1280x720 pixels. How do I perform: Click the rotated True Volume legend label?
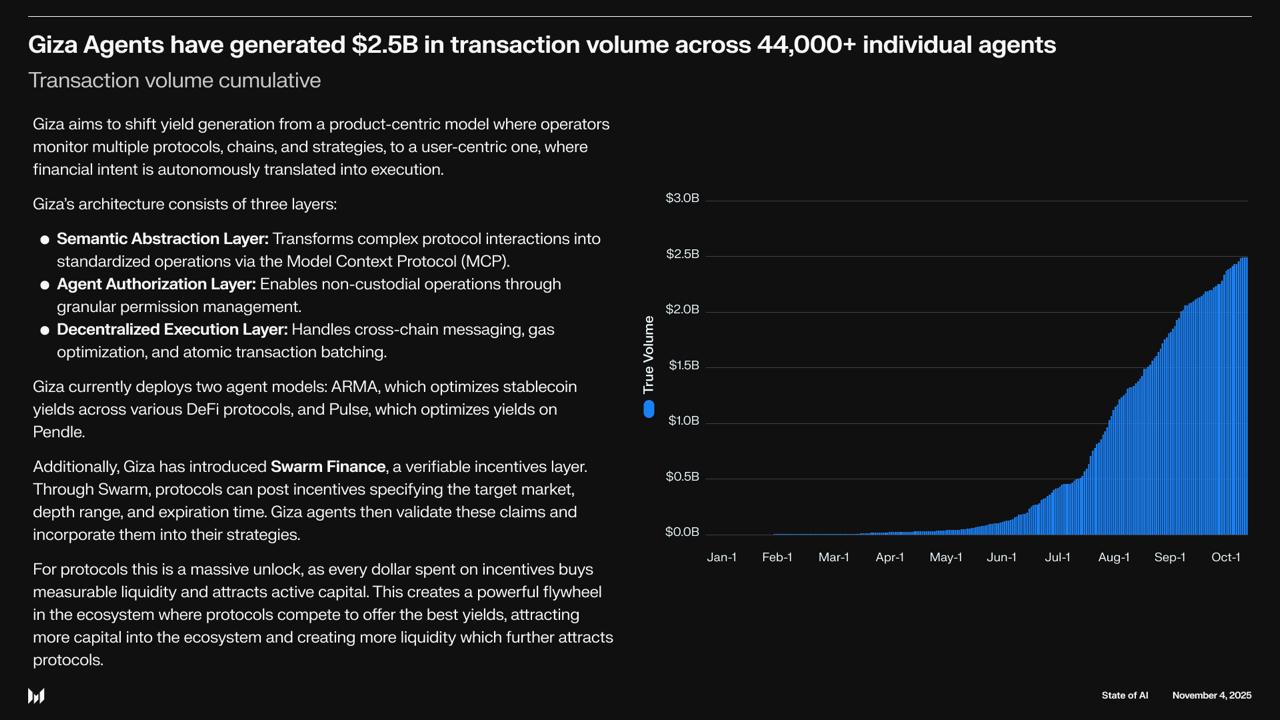[649, 354]
